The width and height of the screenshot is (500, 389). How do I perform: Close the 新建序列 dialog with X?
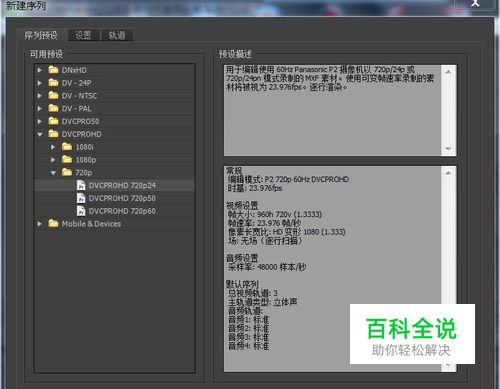tap(475, 3)
